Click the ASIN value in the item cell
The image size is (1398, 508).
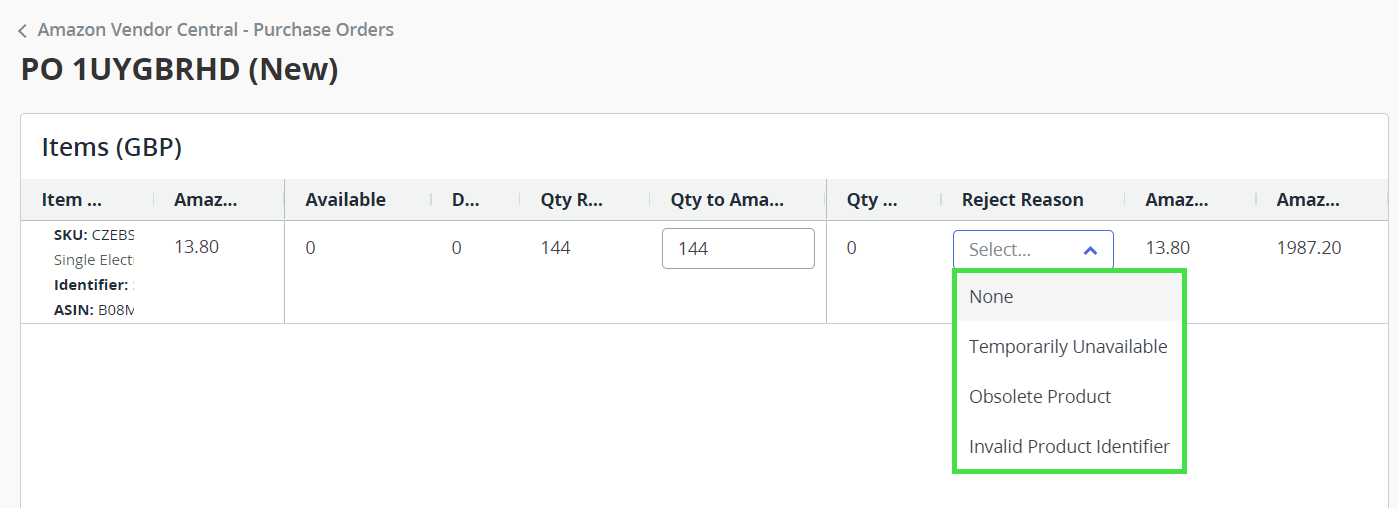click(x=115, y=310)
